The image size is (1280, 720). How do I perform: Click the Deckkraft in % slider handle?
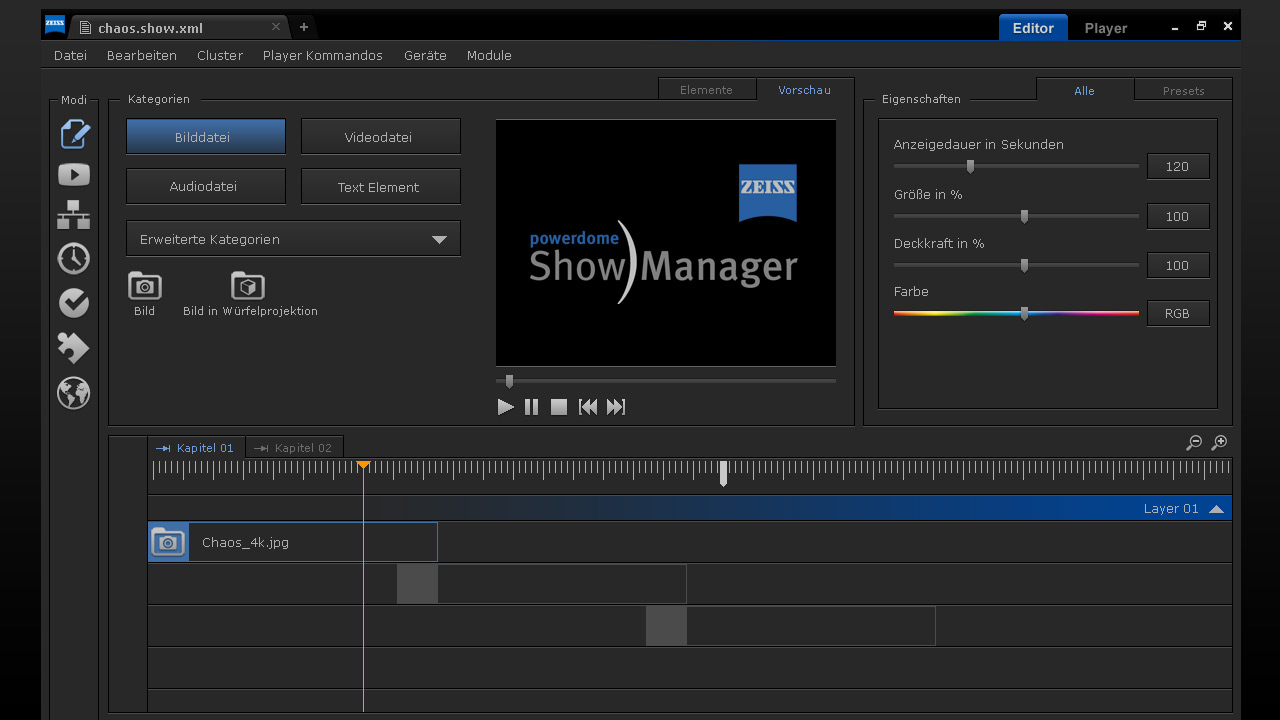(1024, 265)
